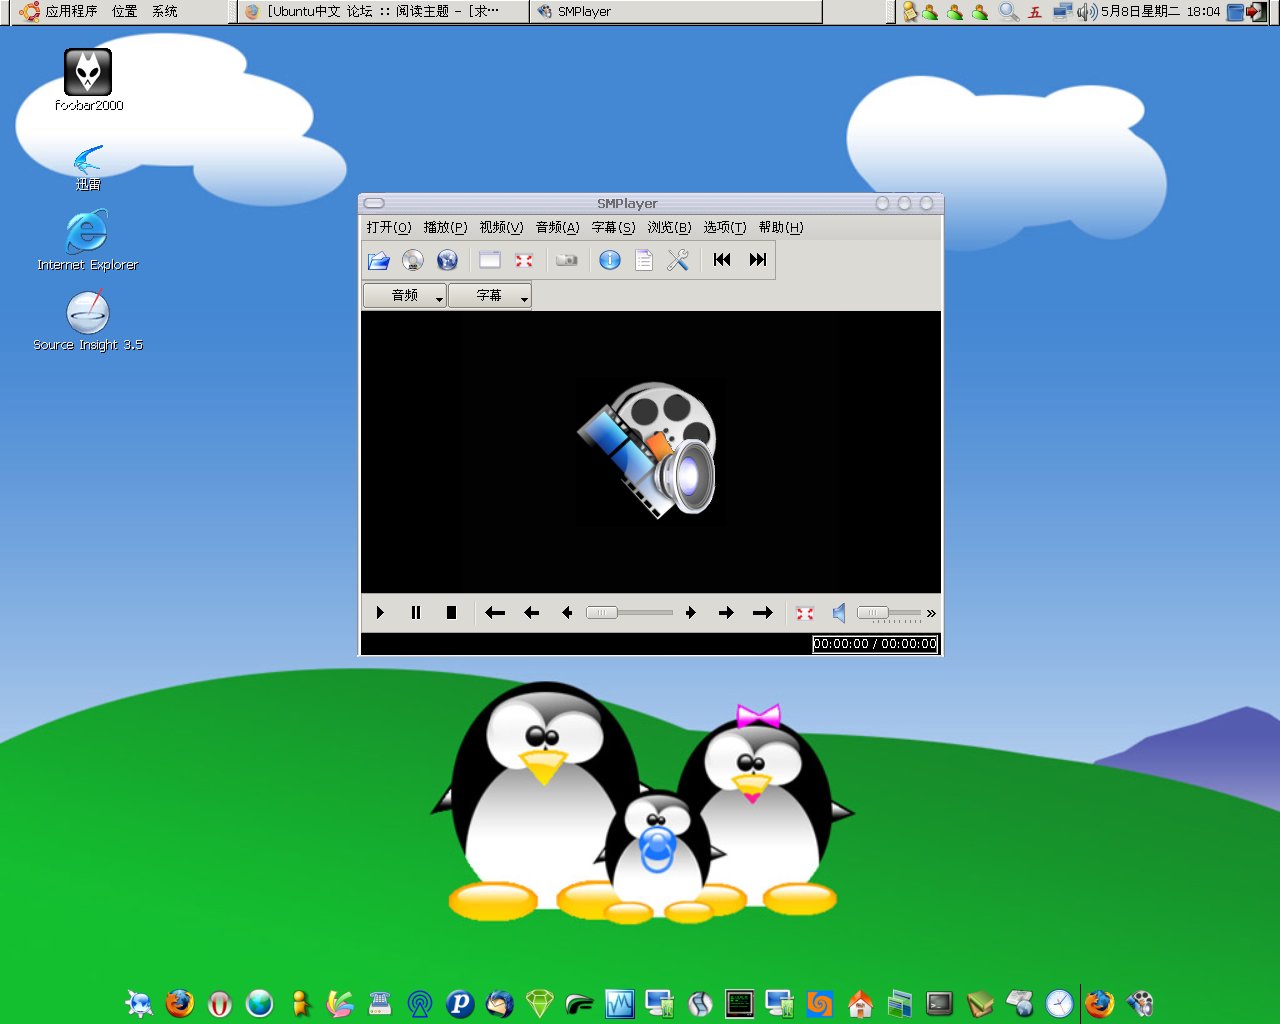
Task: Launch the blue P icon in dock
Action: [459, 1003]
